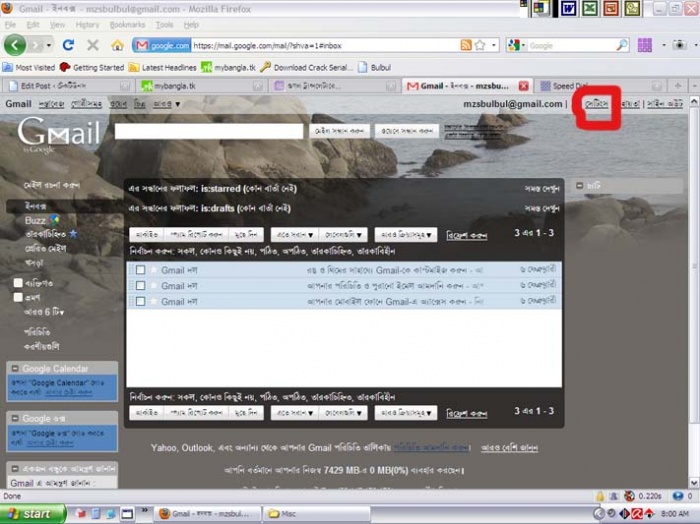
Task: Tick the import contacts and old email message checkbox
Action: (x=141, y=285)
